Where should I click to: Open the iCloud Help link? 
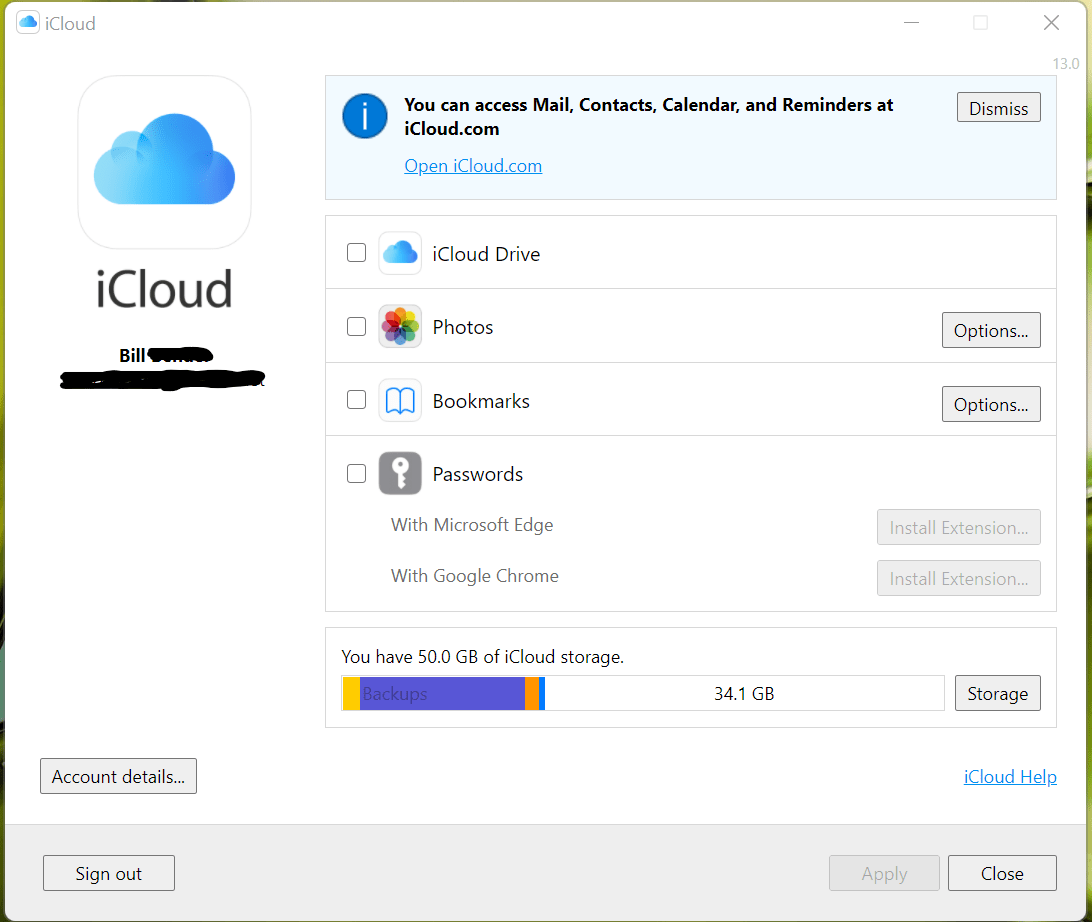pyautogui.click(x=1010, y=776)
